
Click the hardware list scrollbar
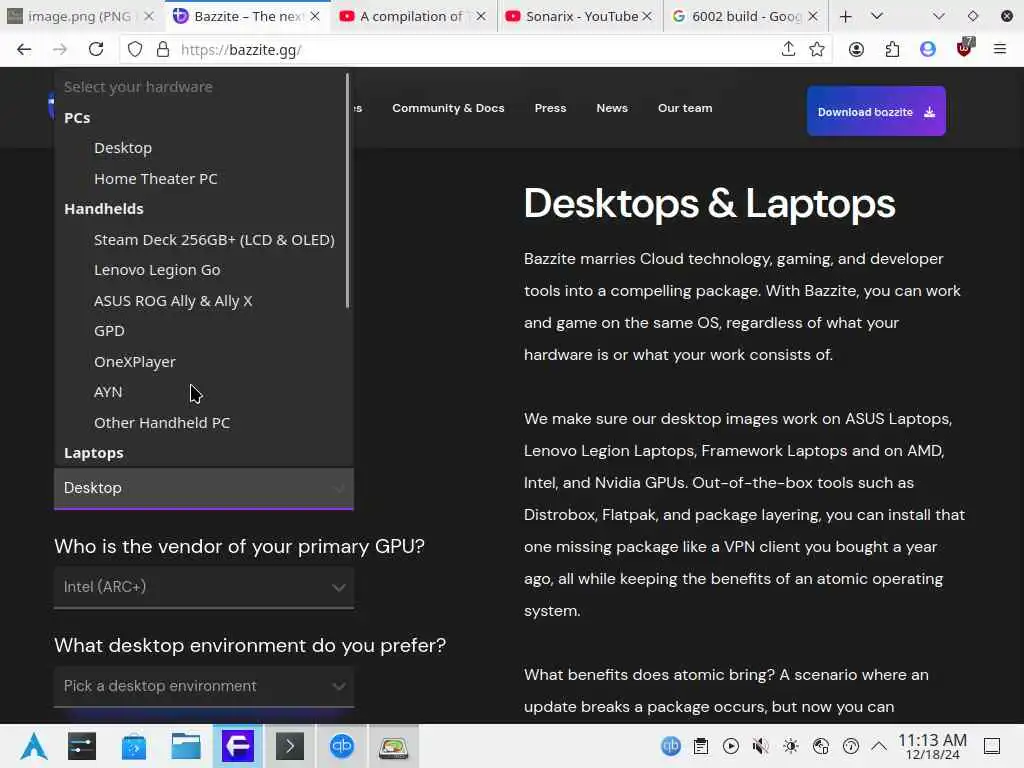point(347,191)
